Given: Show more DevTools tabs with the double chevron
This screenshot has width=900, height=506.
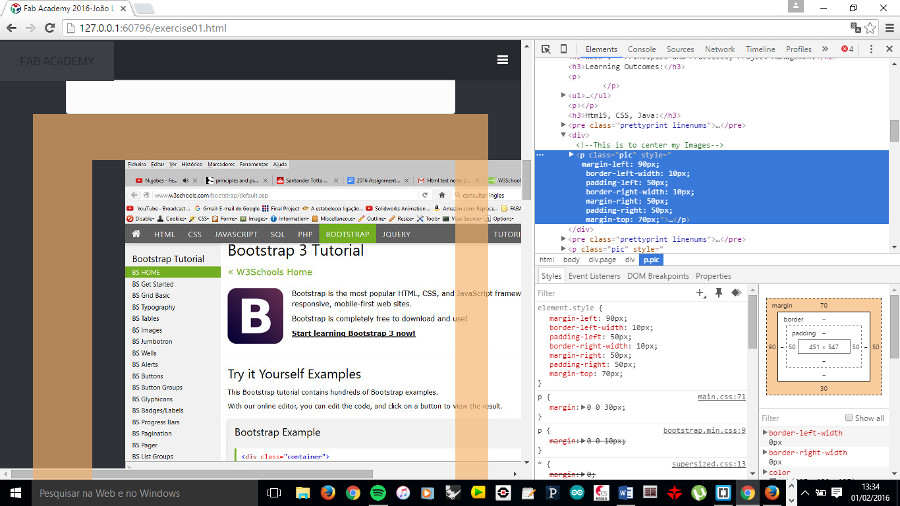Looking at the screenshot, I should [x=825, y=49].
